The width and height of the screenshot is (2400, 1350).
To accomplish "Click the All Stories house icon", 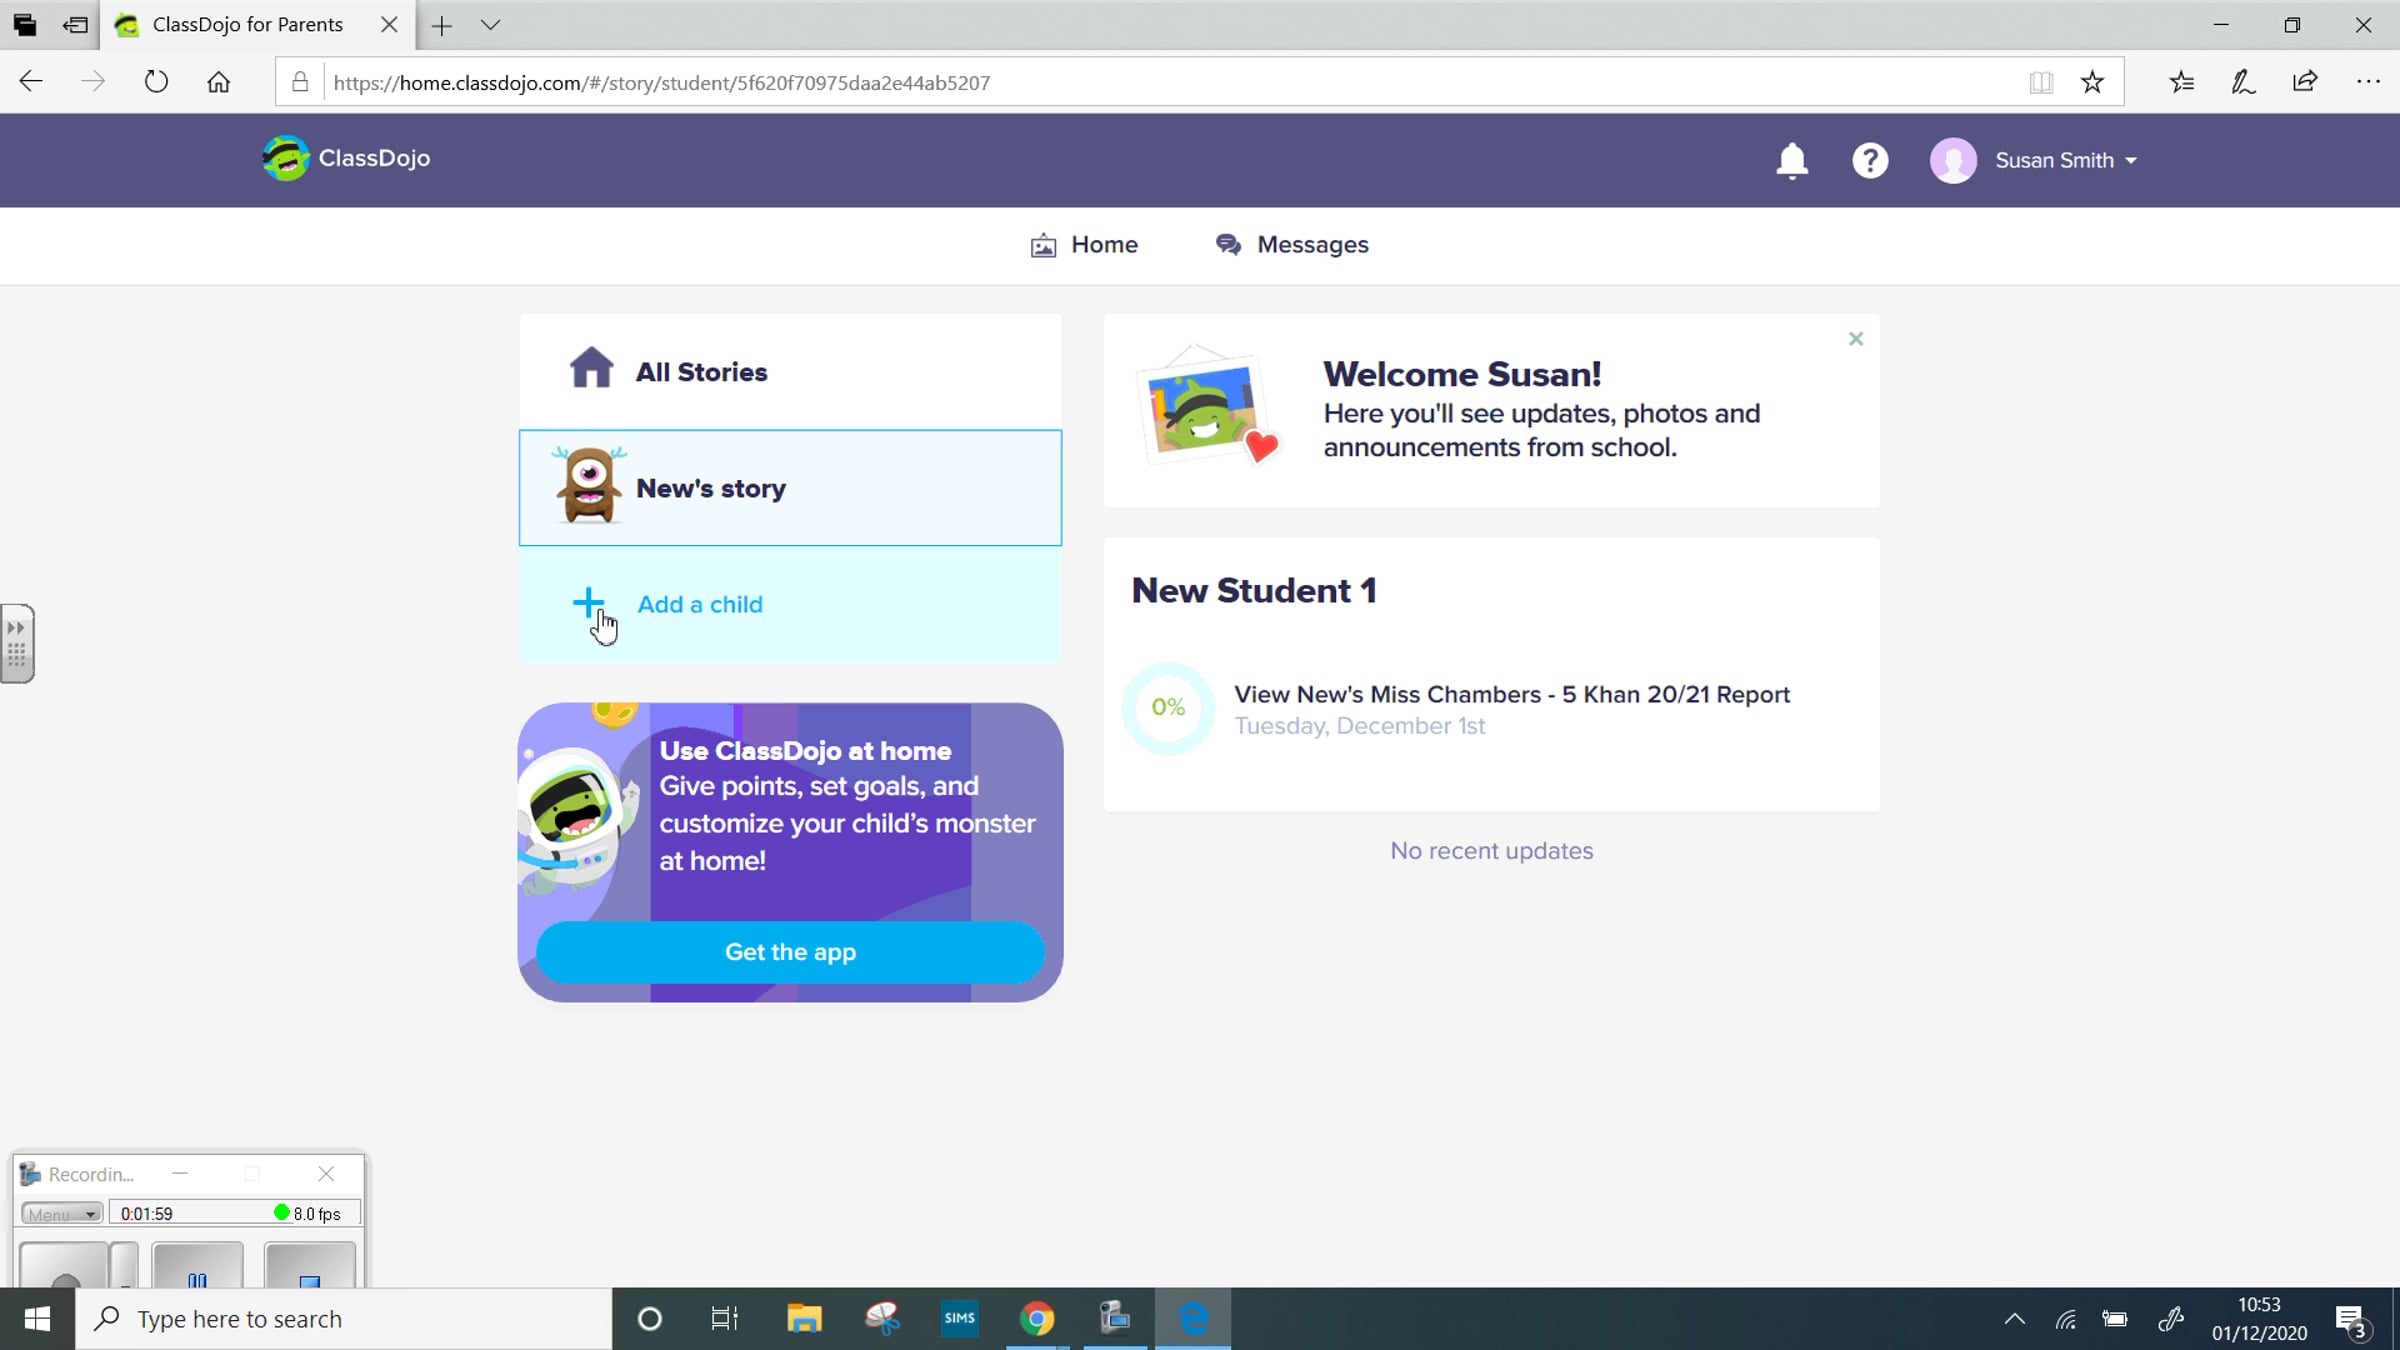I will pos(591,368).
